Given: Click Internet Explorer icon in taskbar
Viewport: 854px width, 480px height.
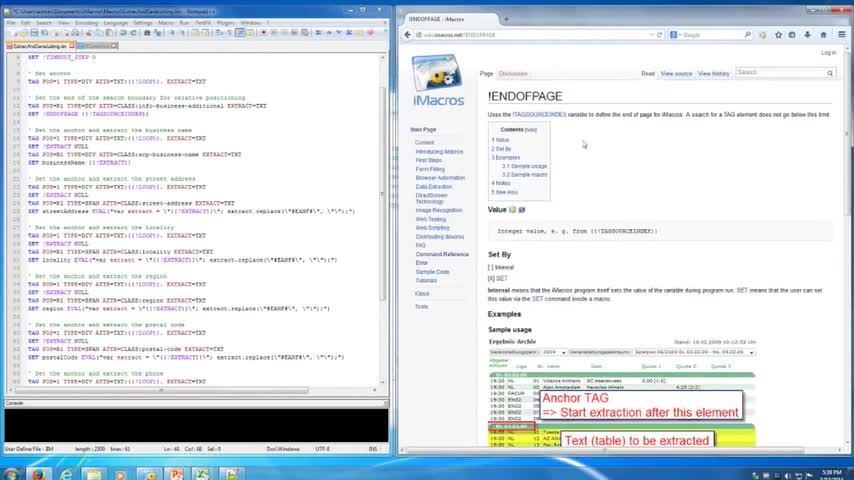Looking at the screenshot, I should click(66, 474).
